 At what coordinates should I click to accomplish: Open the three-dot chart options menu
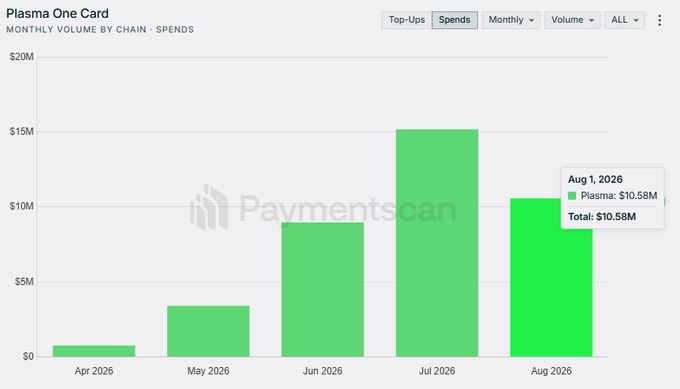click(x=660, y=20)
